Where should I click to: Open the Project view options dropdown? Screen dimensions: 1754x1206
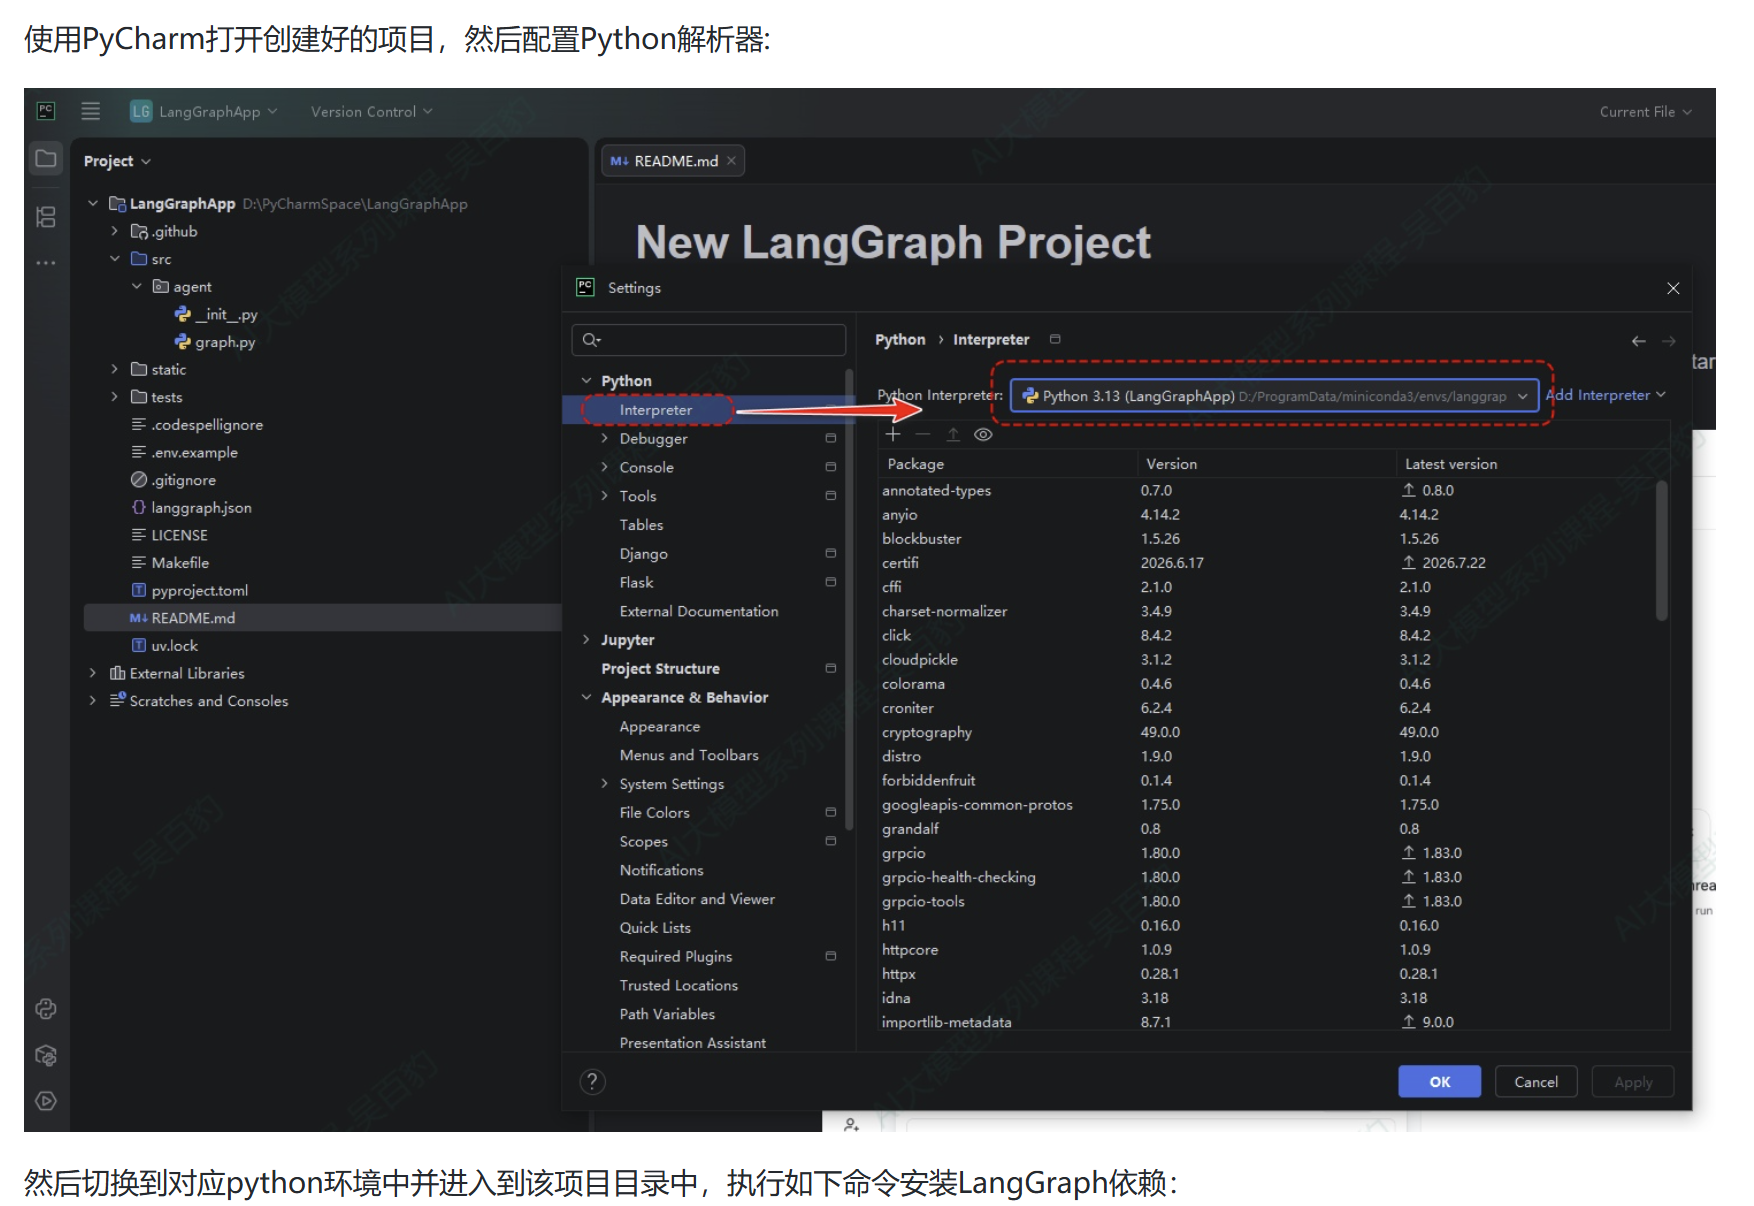coord(117,161)
